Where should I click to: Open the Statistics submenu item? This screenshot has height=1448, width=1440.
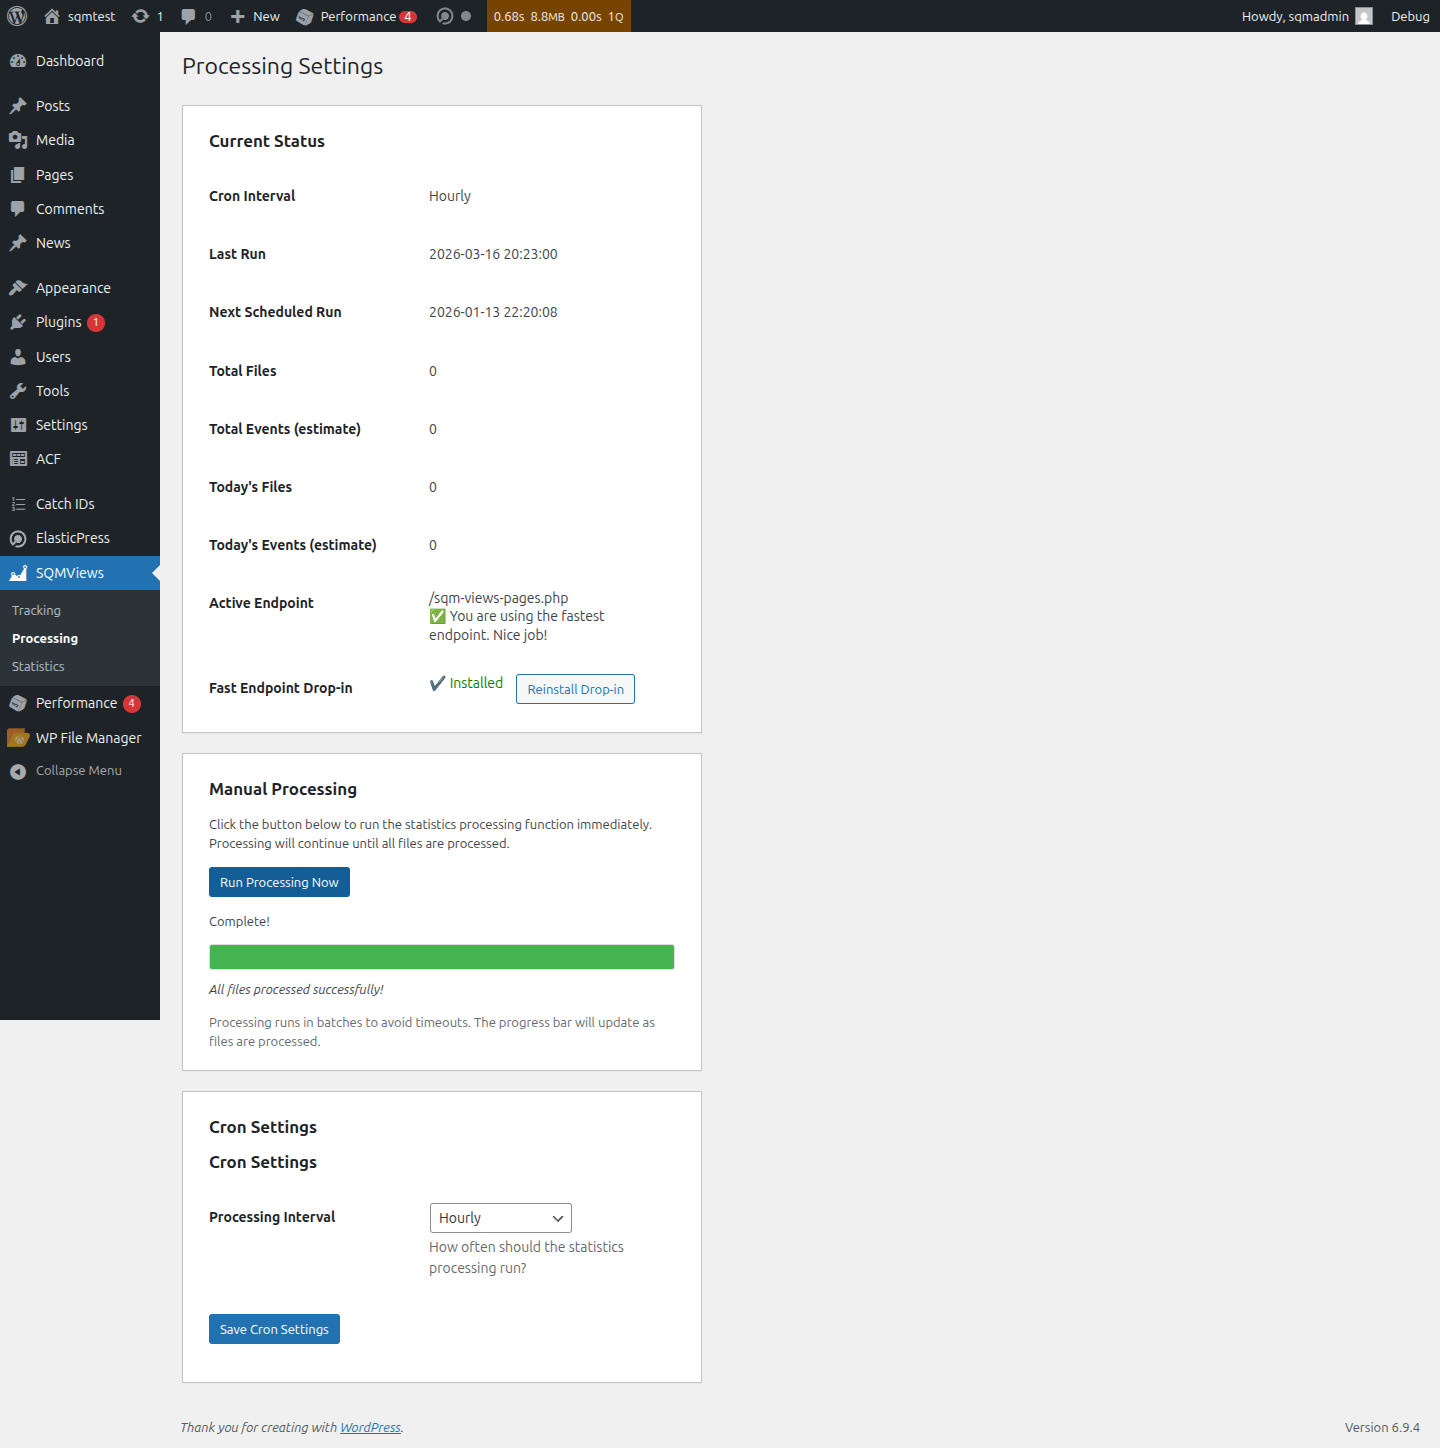(38, 666)
